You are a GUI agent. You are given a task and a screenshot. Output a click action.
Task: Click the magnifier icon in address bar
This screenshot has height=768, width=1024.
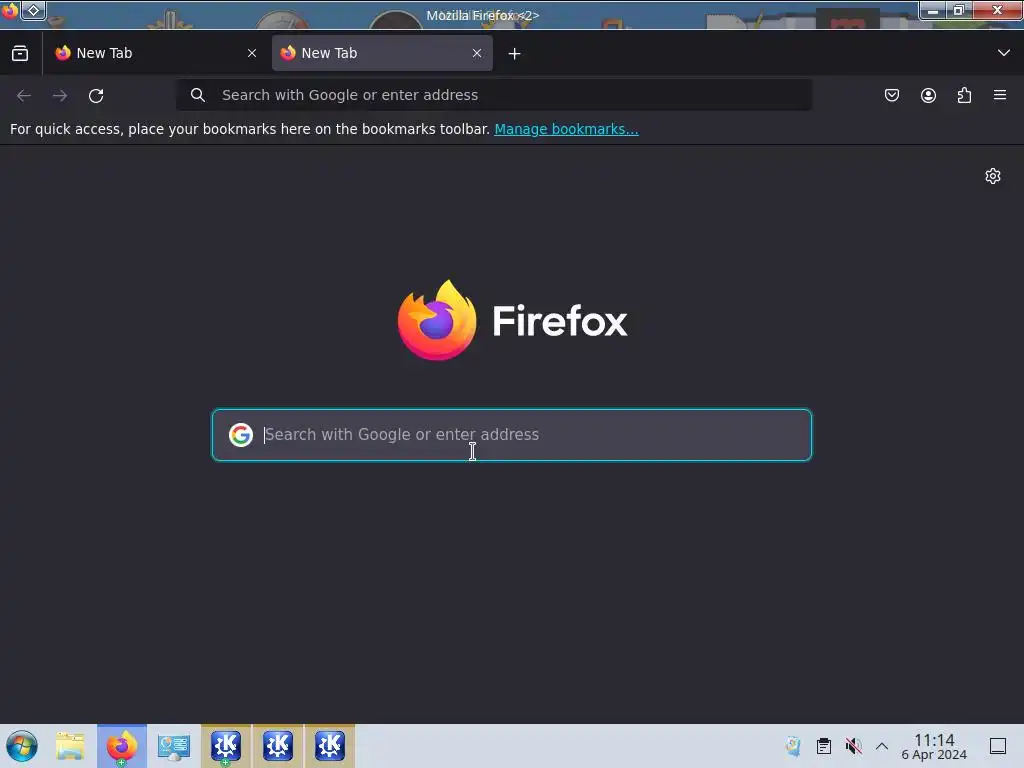198,95
